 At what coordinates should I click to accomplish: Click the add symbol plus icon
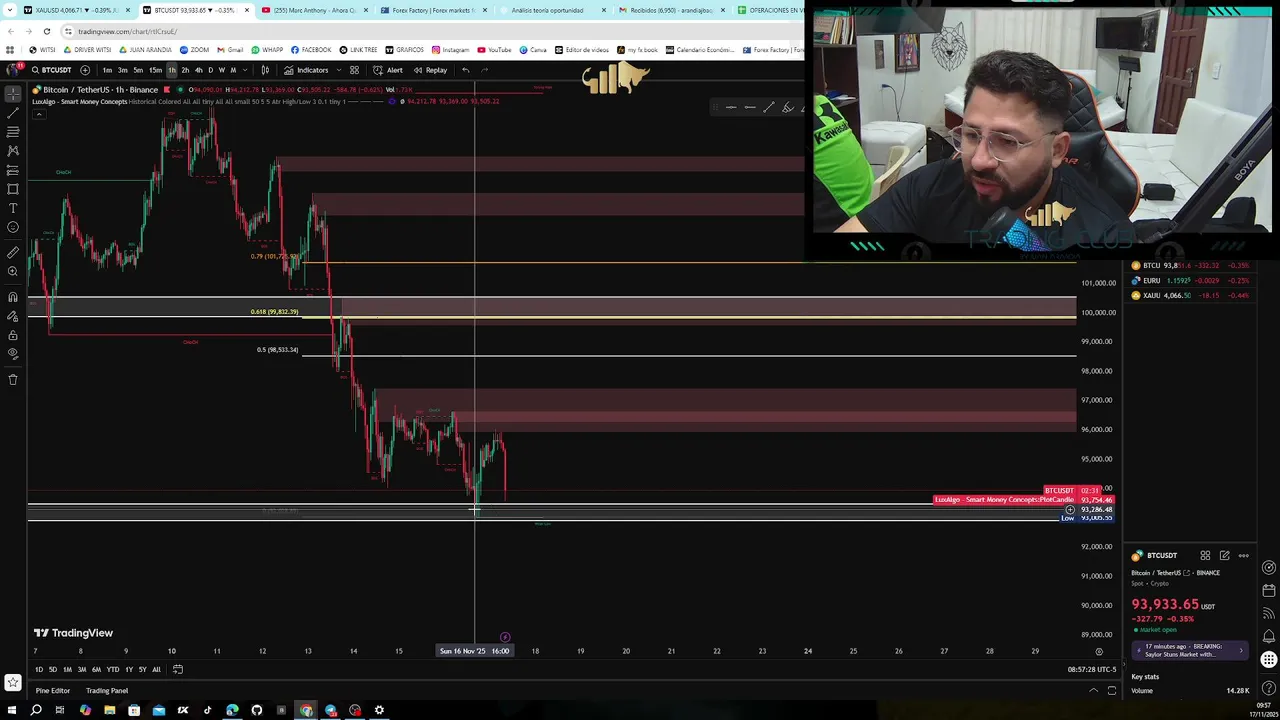click(85, 70)
